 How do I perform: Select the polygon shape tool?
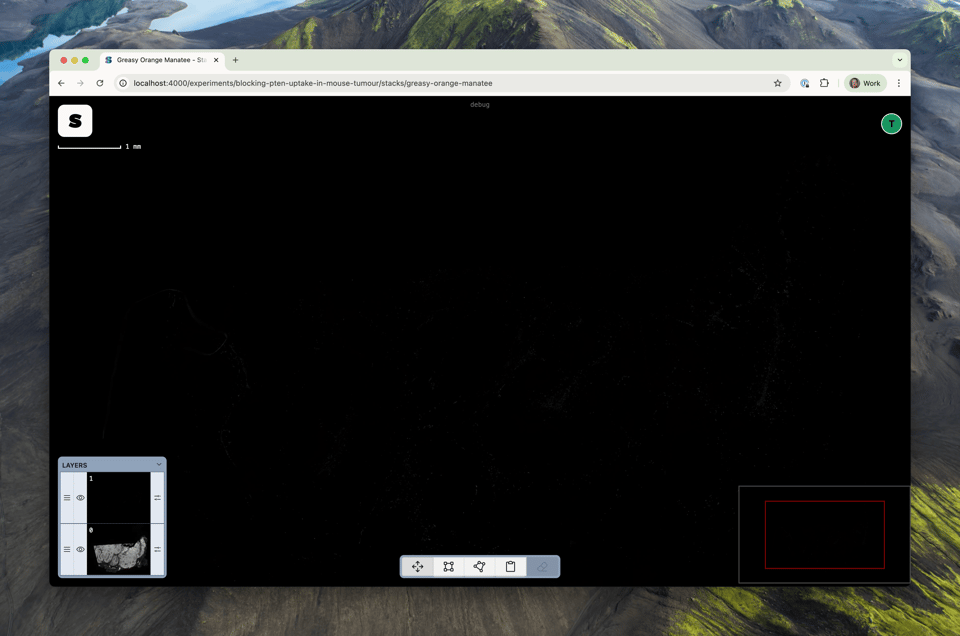[x=480, y=567]
